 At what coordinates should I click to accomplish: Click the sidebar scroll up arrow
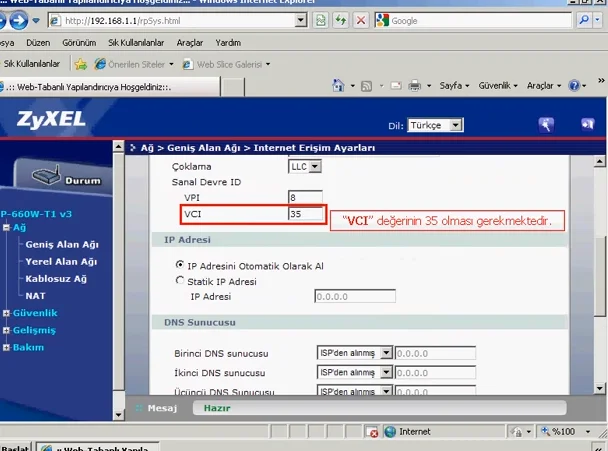(118, 146)
